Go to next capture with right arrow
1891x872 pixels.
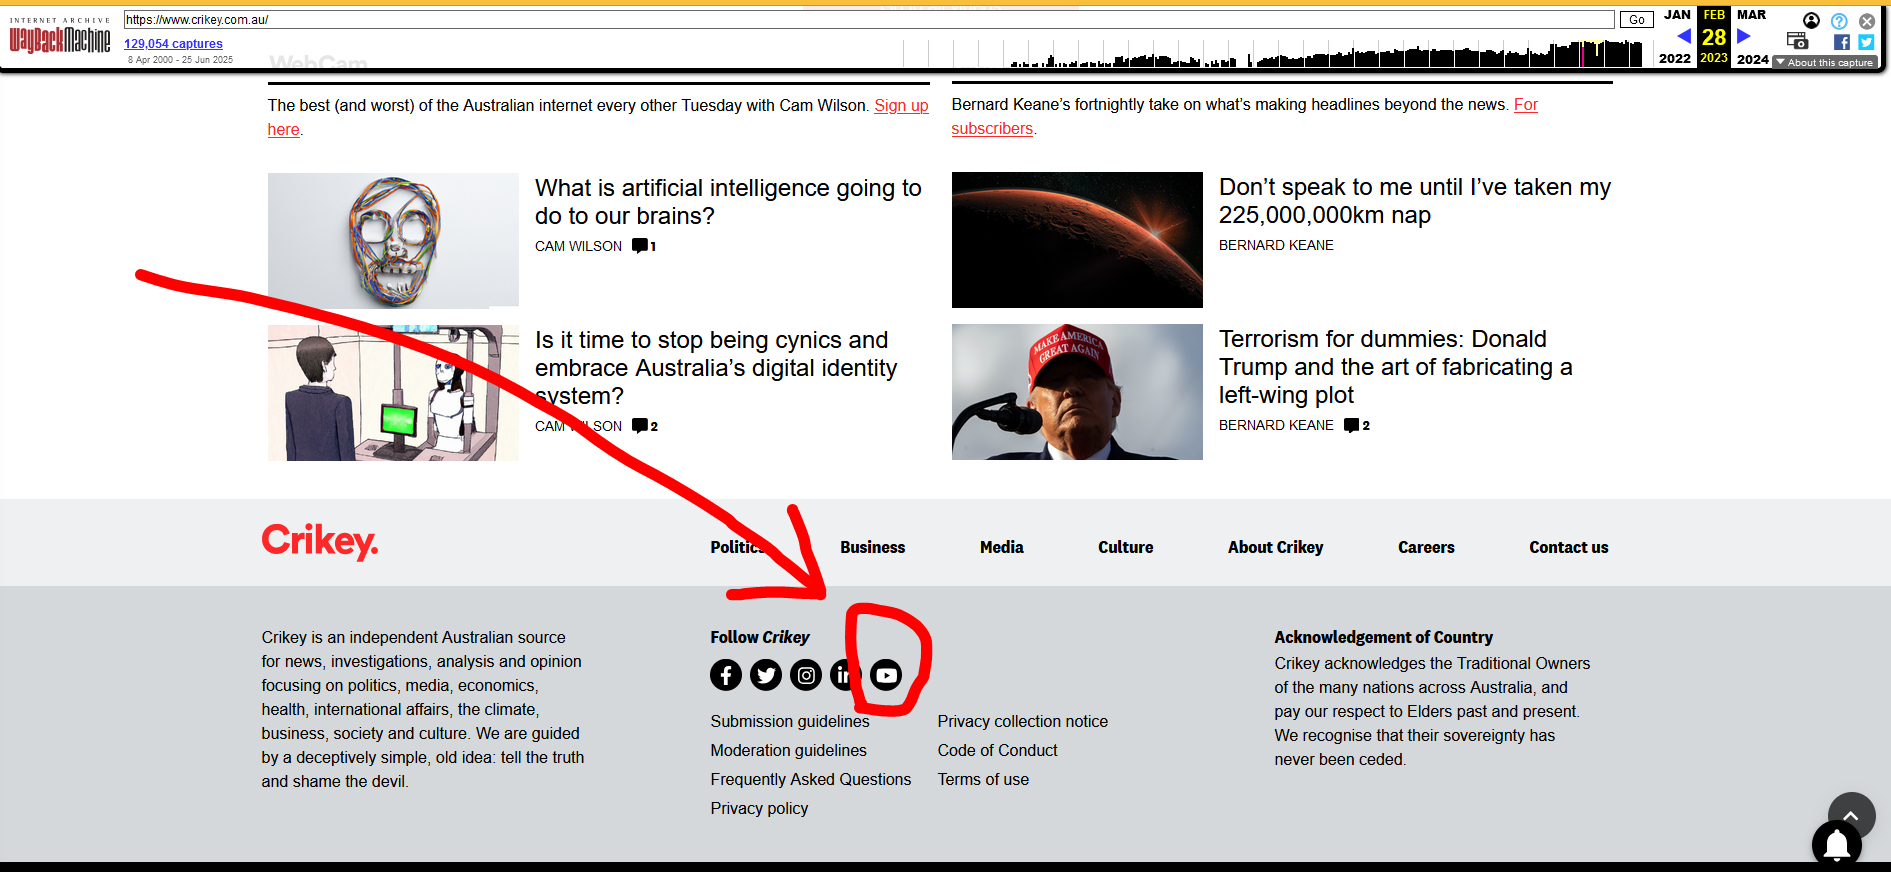[x=1744, y=37]
